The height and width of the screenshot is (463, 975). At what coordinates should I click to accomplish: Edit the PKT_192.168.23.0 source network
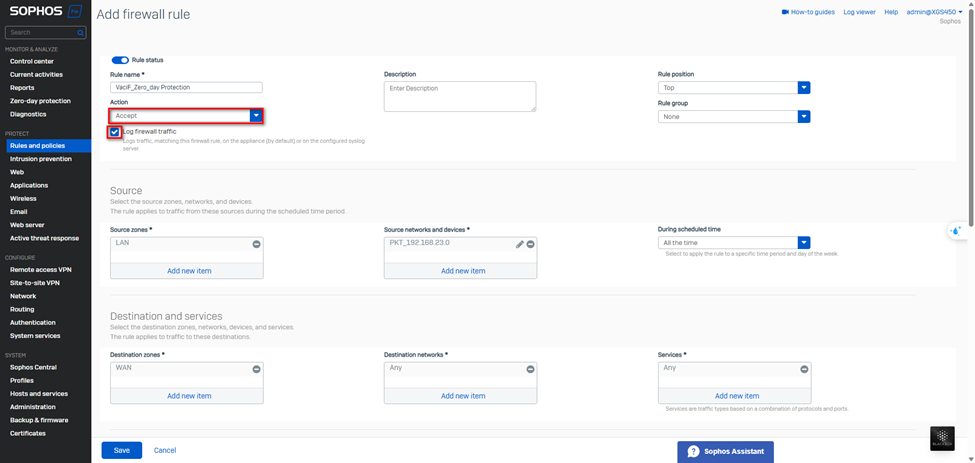click(x=520, y=244)
